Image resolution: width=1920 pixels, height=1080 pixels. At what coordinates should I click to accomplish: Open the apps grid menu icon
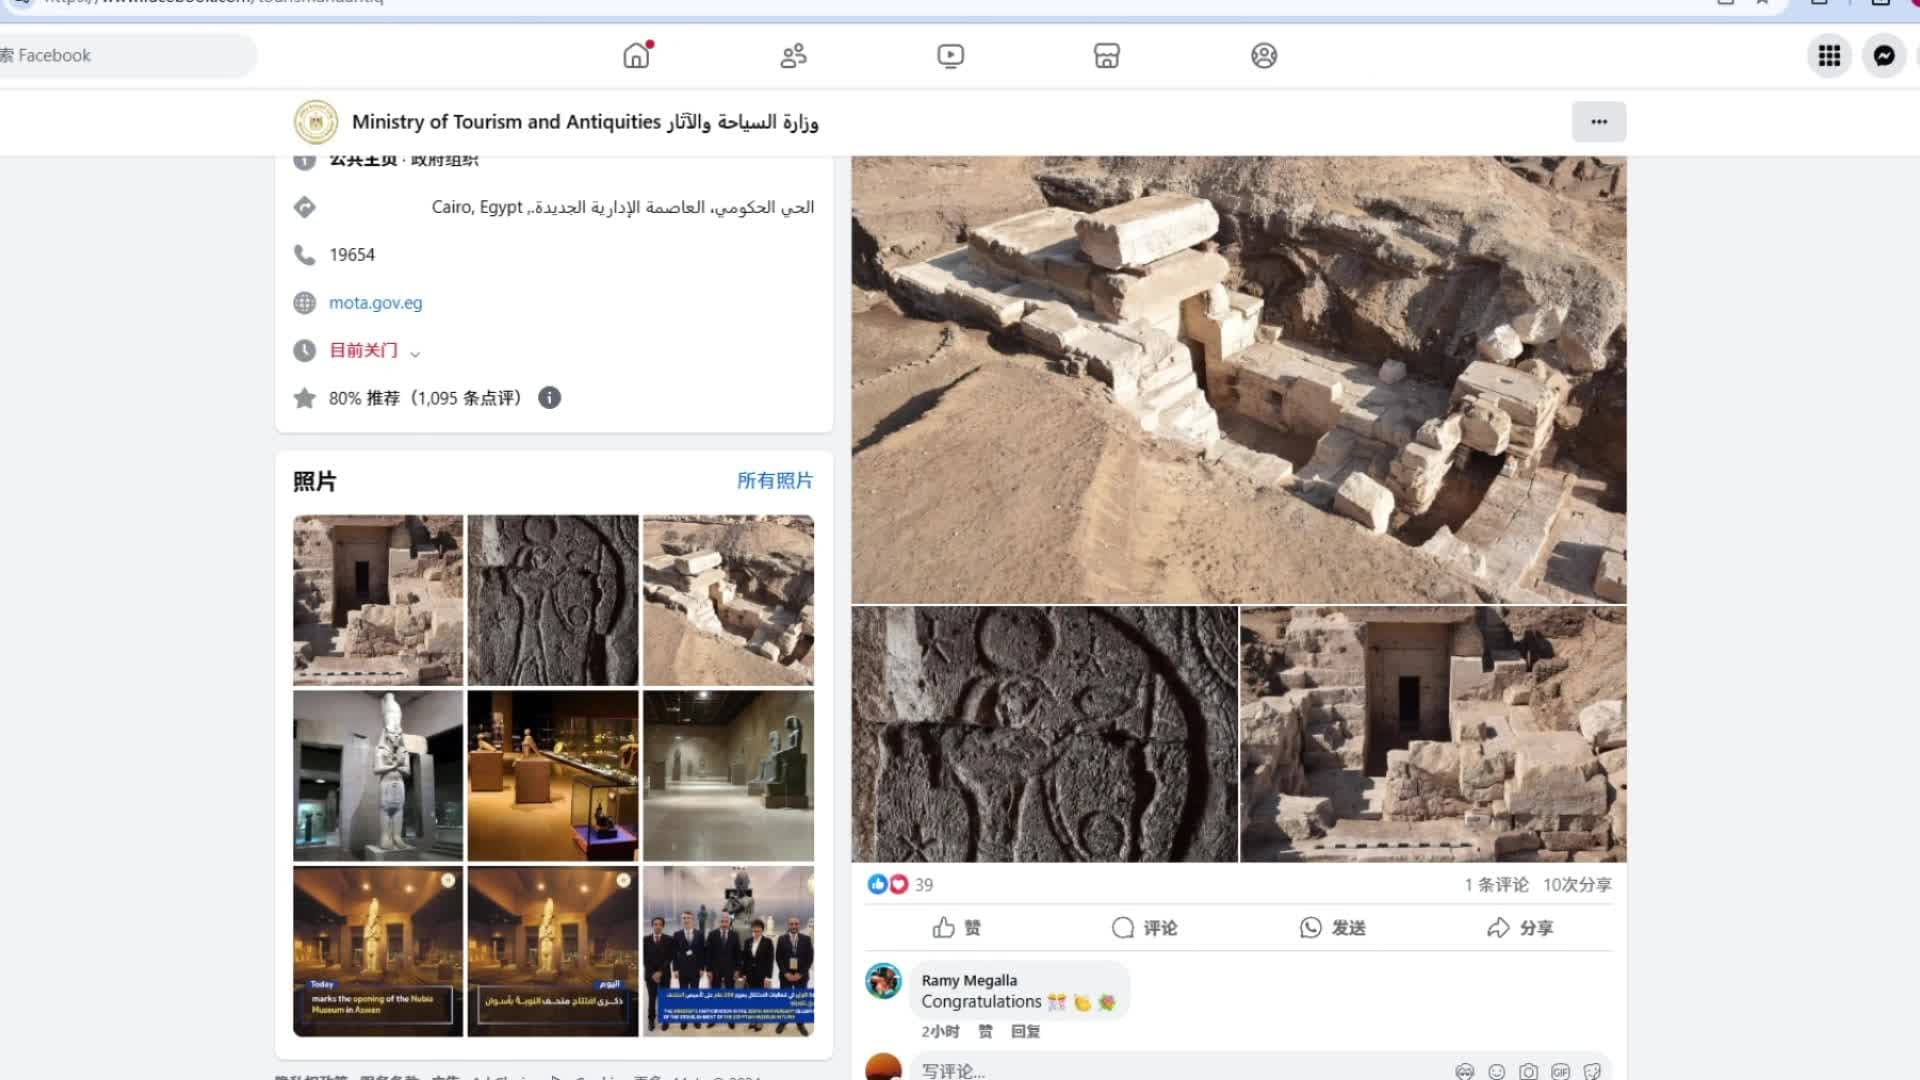1829,56
